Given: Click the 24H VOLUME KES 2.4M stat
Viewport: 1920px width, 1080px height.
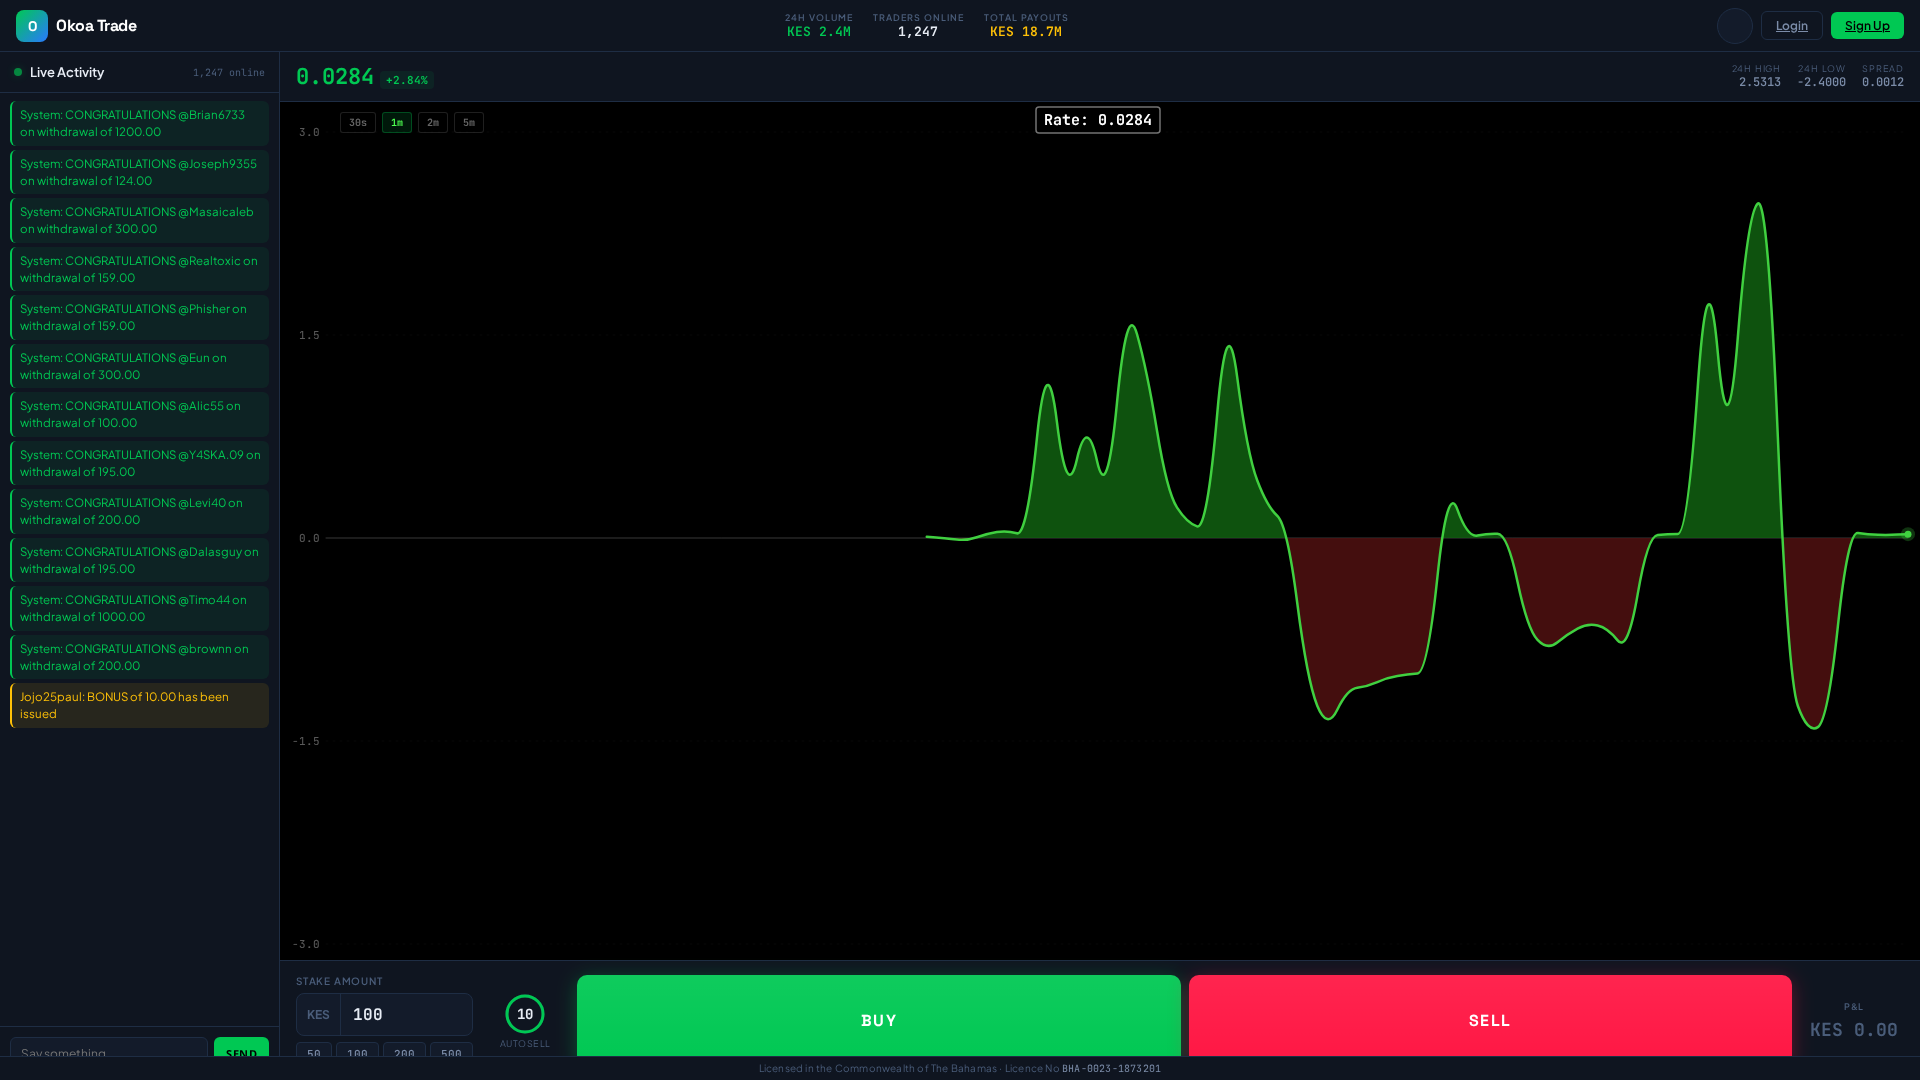Looking at the screenshot, I should 819,26.
